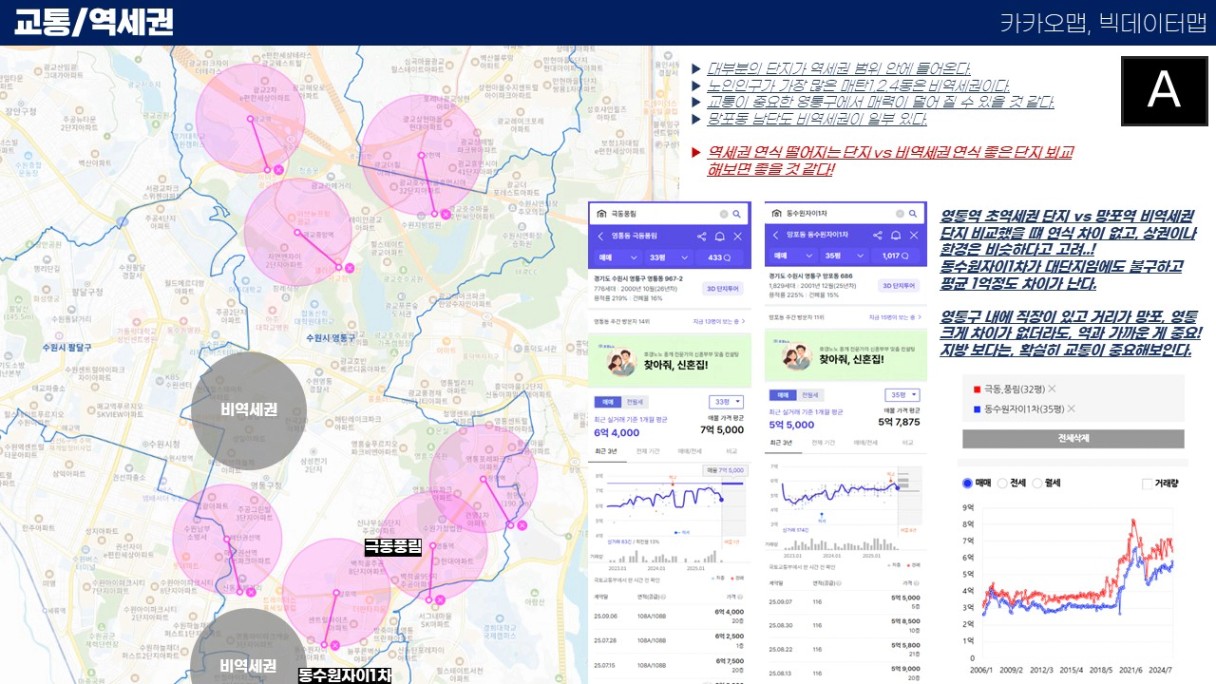
Task: Open the 33평 dropdown in the 극동풍림 header
Action: click(x=668, y=258)
